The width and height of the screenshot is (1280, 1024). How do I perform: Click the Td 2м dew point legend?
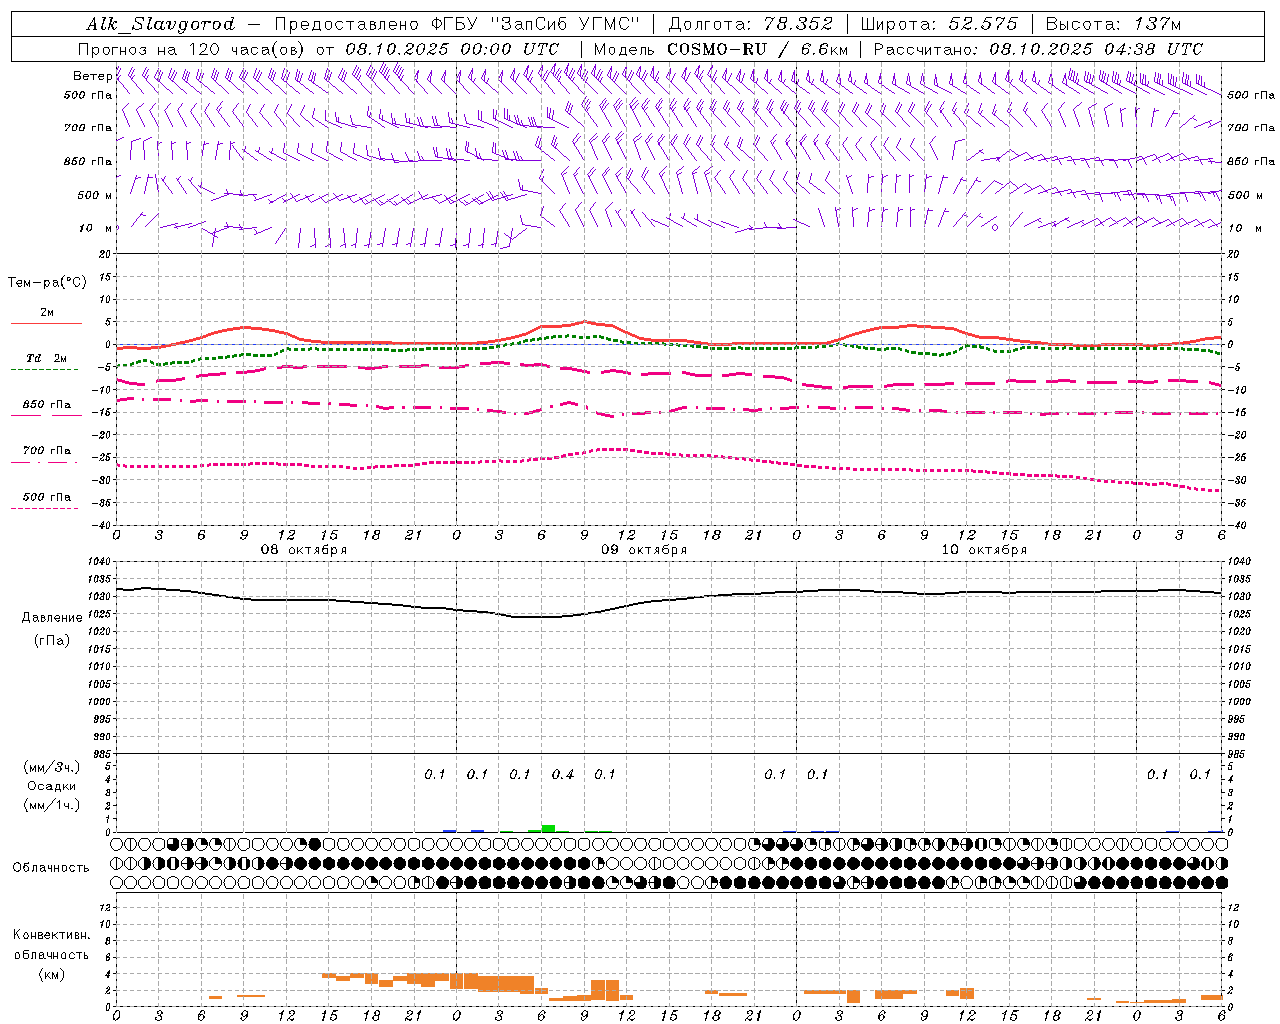point(46,358)
